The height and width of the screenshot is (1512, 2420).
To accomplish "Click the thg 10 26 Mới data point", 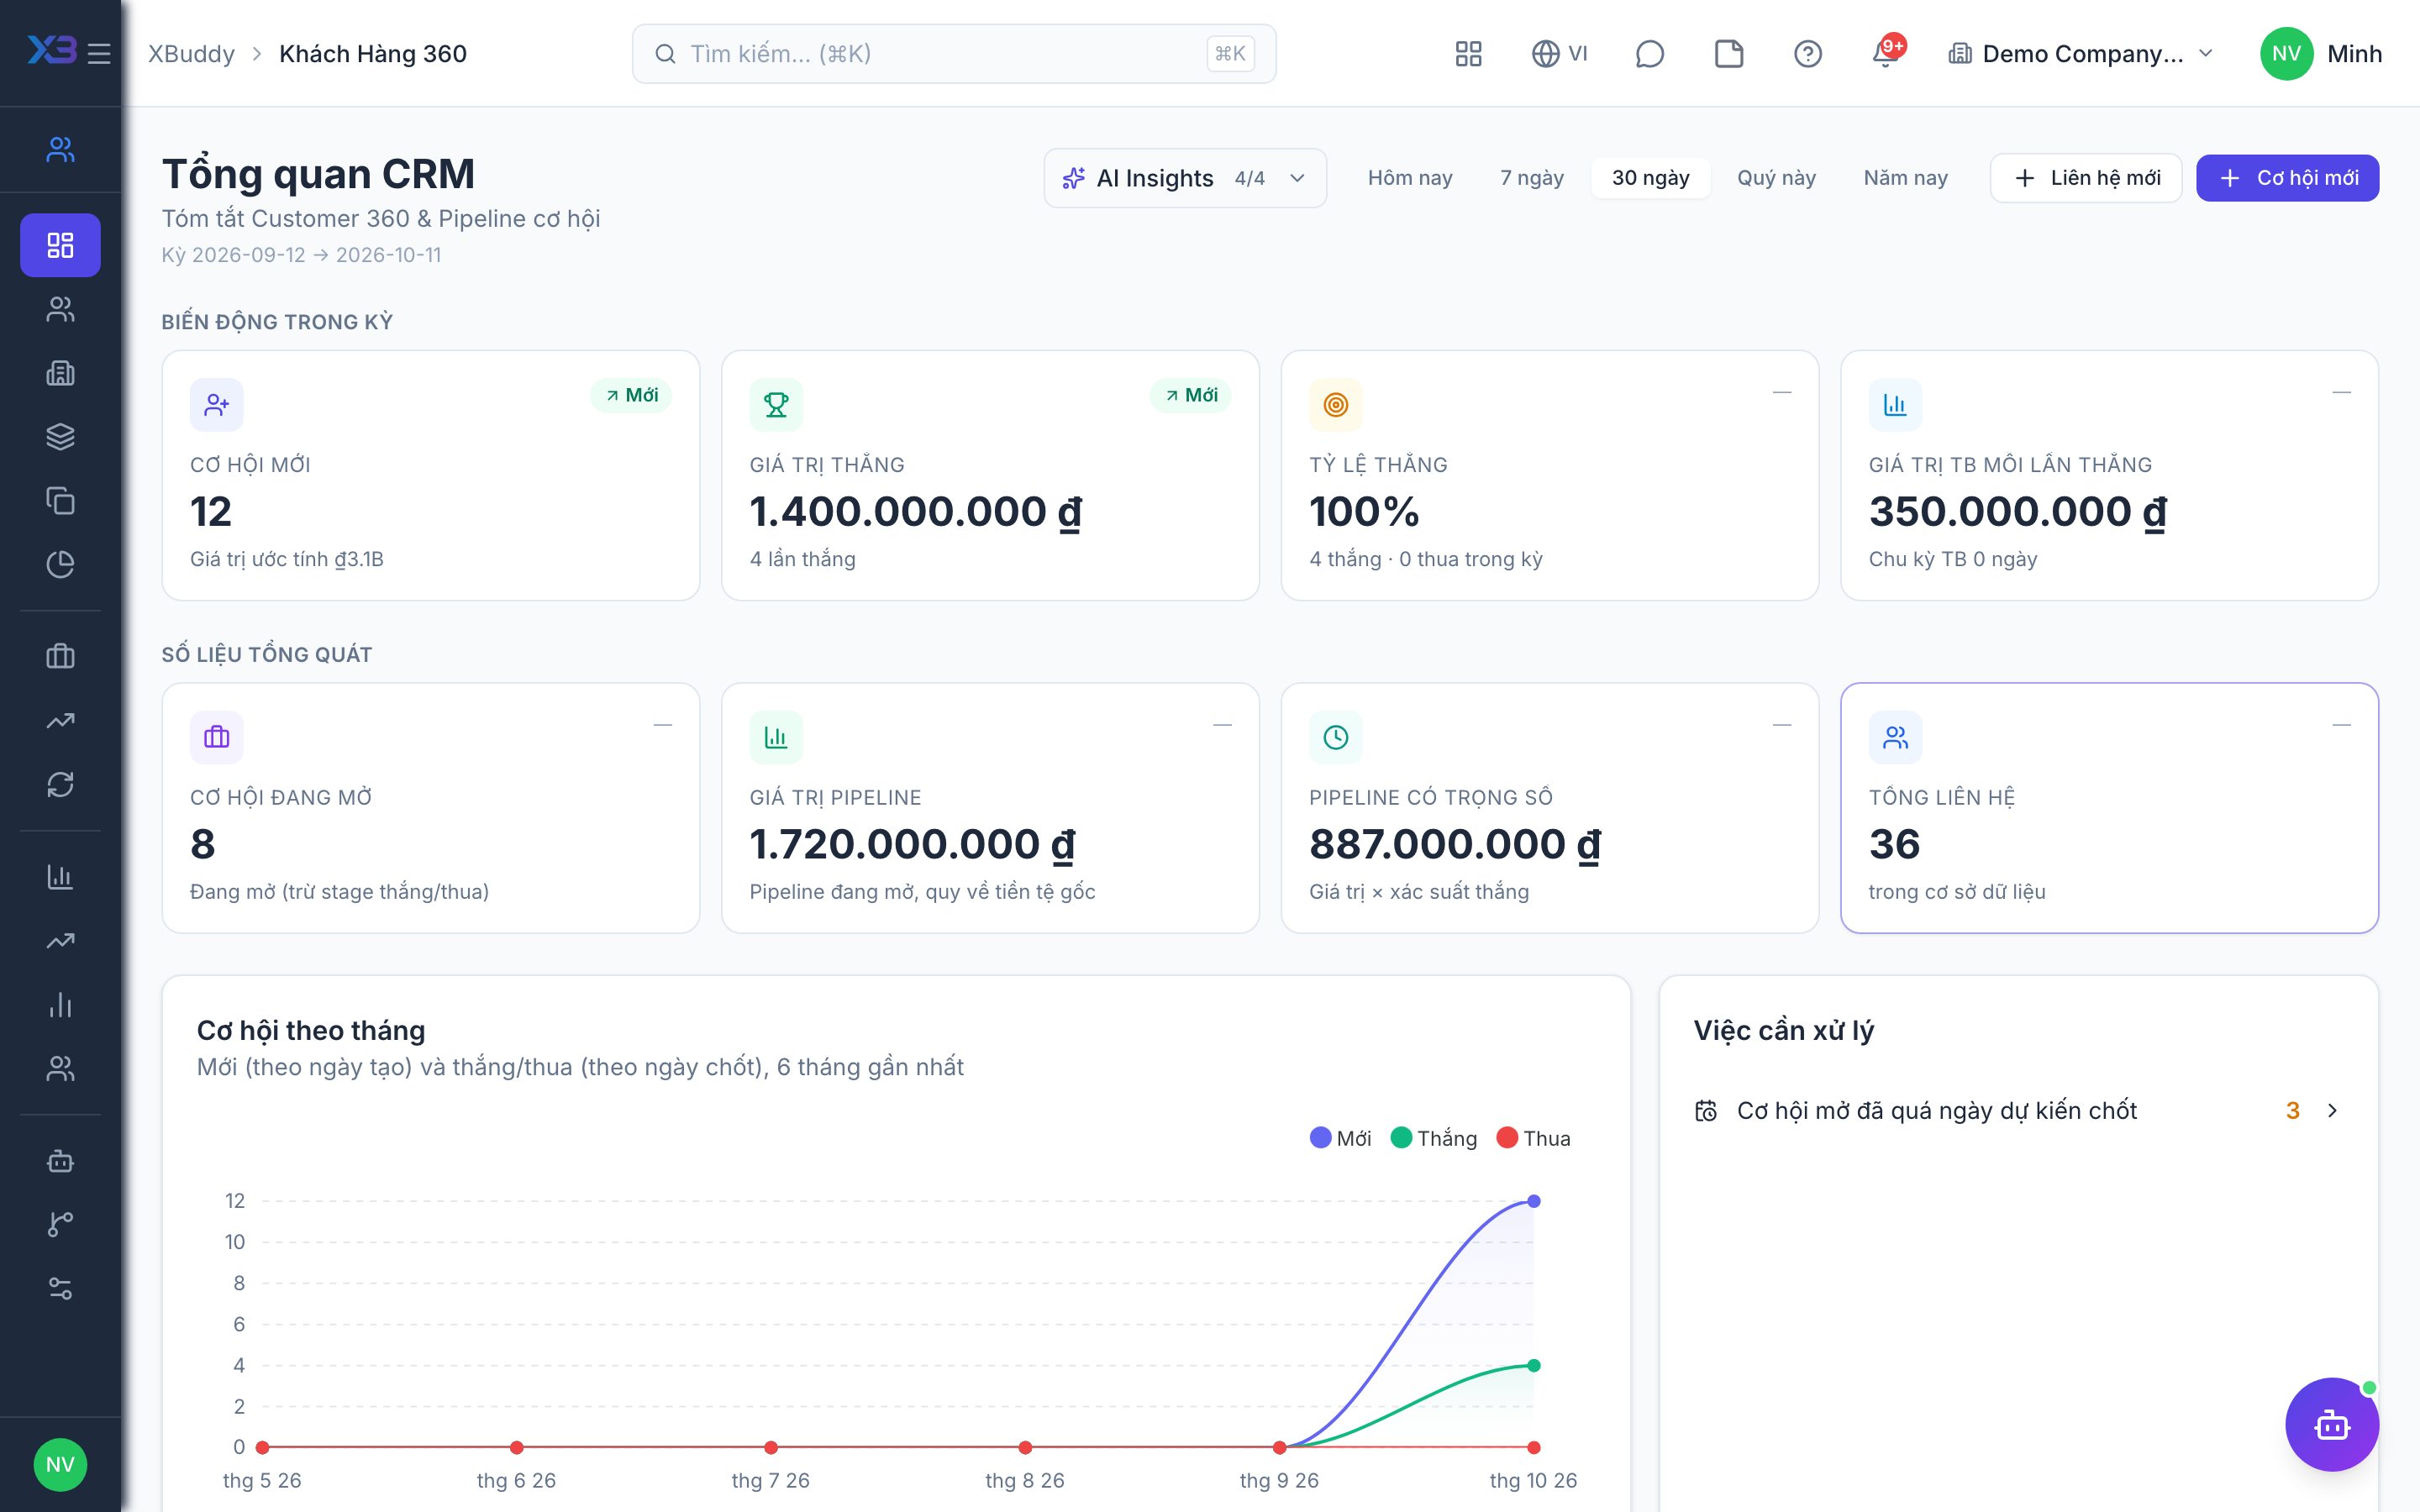I will (x=1534, y=1201).
